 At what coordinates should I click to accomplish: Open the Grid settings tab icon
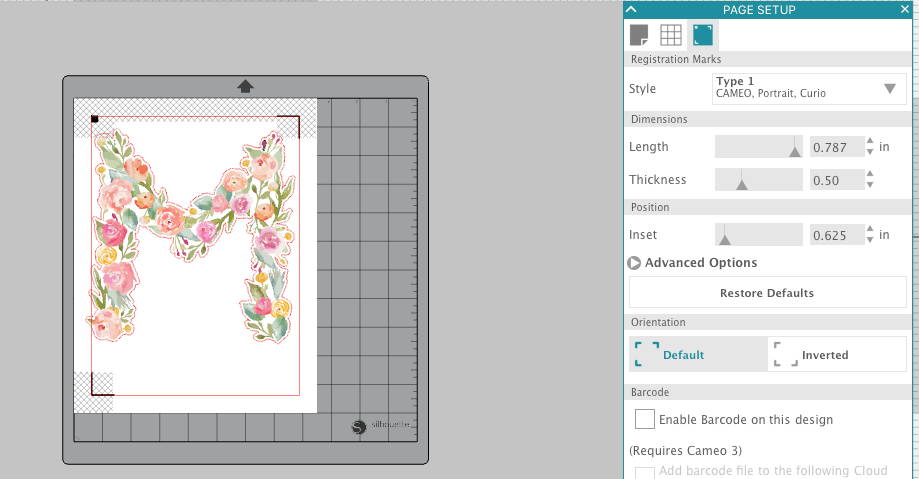tap(670, 35)
